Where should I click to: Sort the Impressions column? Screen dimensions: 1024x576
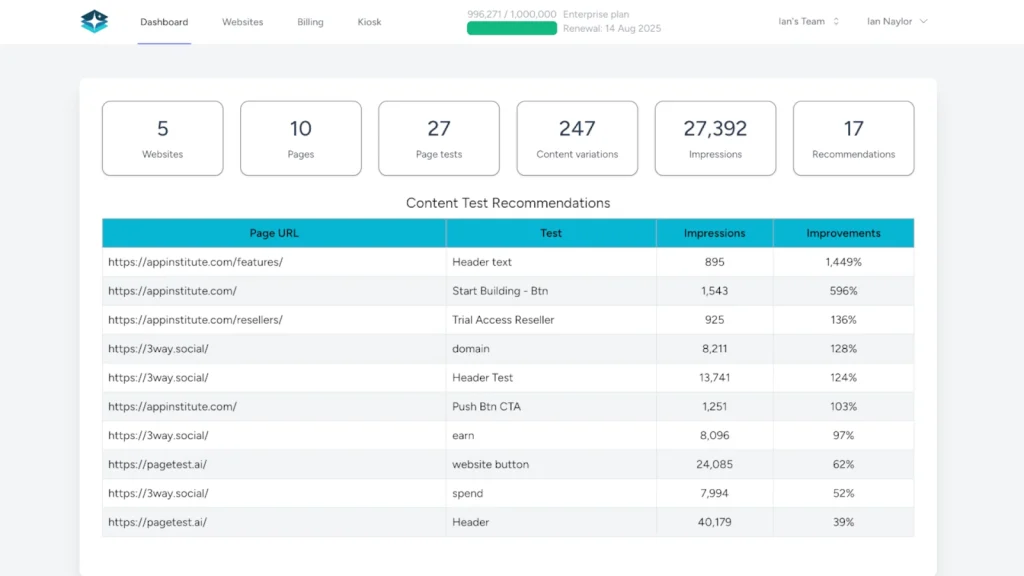715,232
